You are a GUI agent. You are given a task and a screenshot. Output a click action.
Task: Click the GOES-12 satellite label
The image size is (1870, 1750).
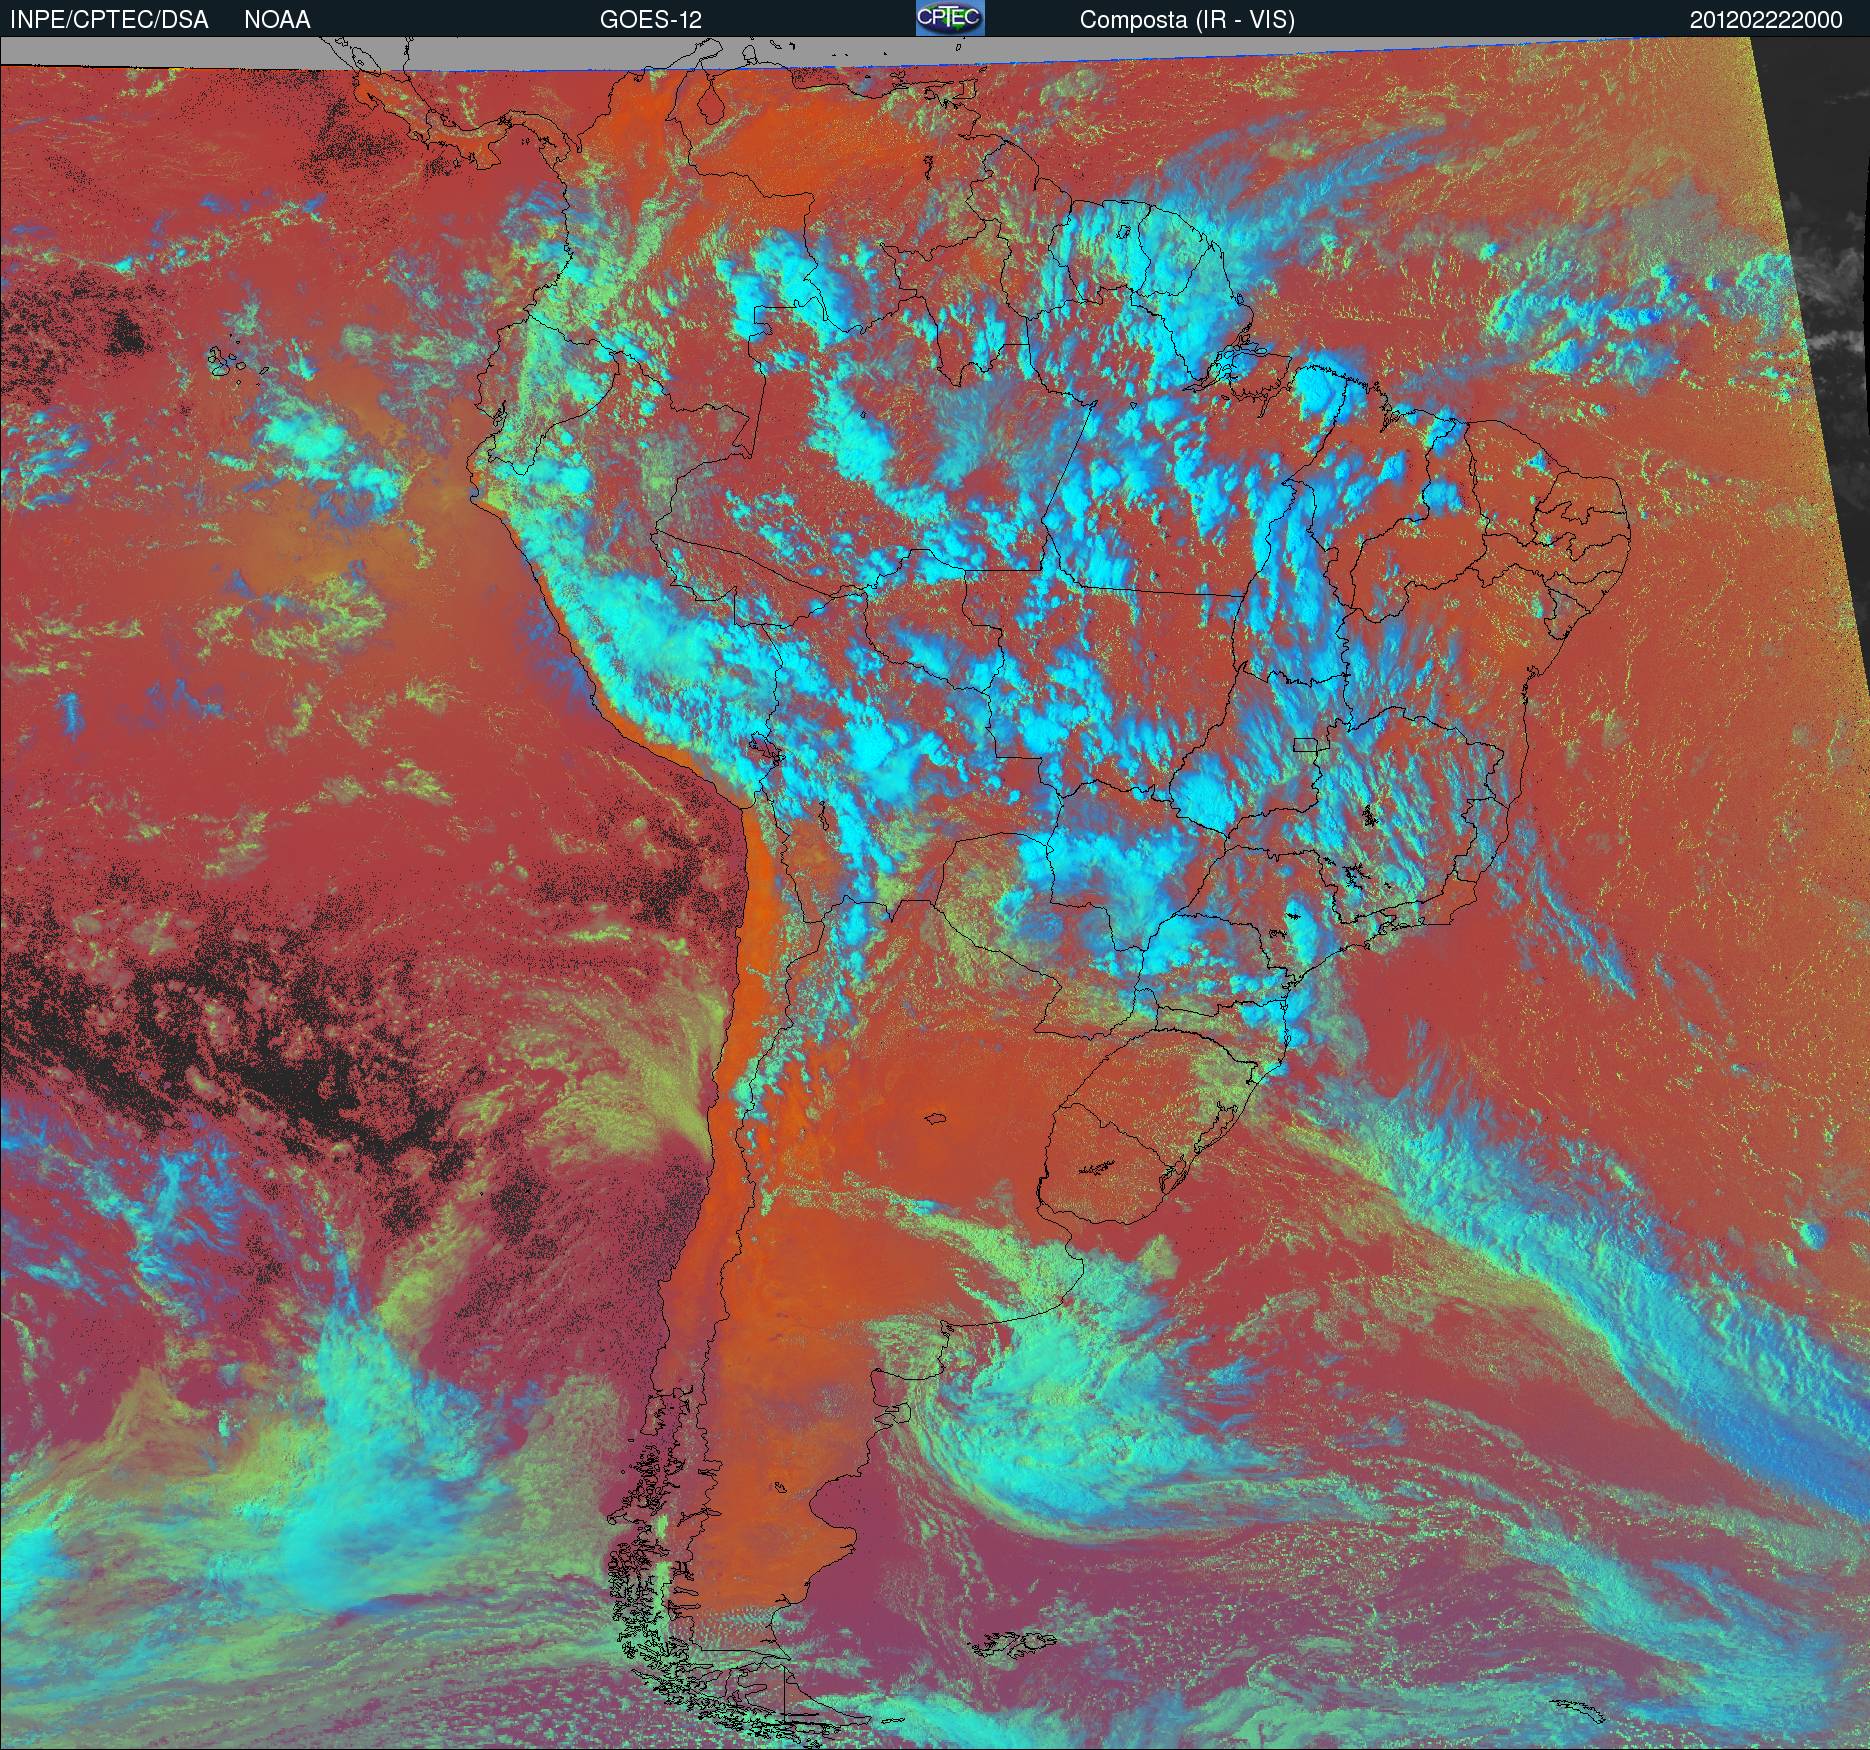pos(650,20)
